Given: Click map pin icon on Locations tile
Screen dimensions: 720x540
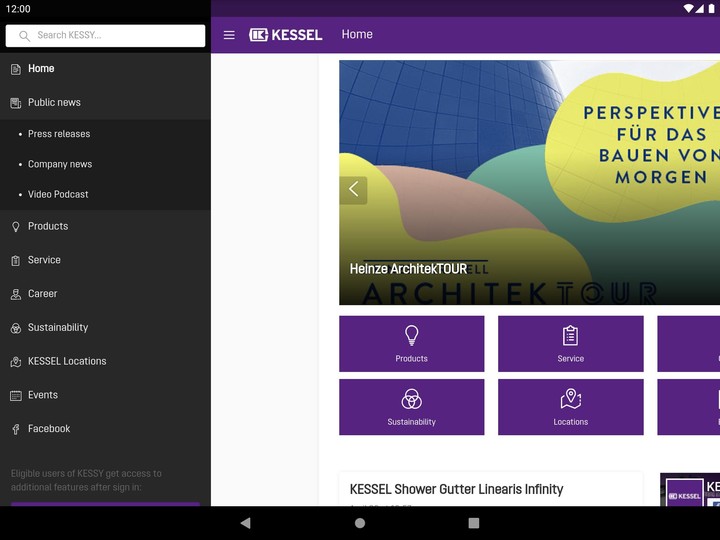Looking at the screenshot, I should [x=571, y=399].
